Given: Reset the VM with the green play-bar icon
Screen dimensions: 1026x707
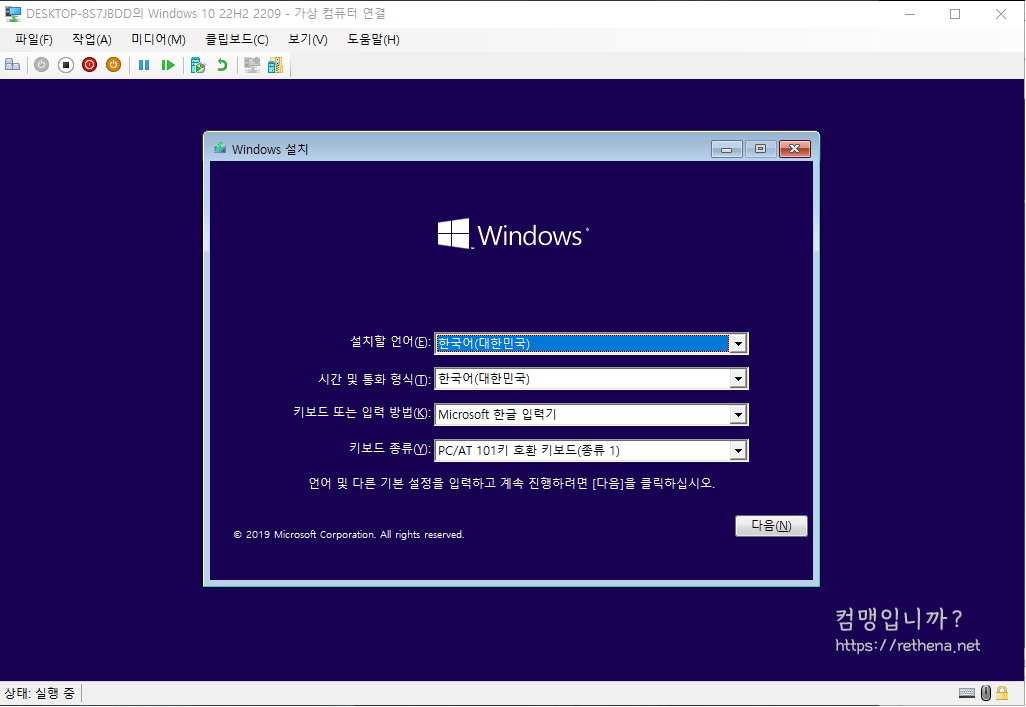Looking at the screenshot, I should coord(168,65).
